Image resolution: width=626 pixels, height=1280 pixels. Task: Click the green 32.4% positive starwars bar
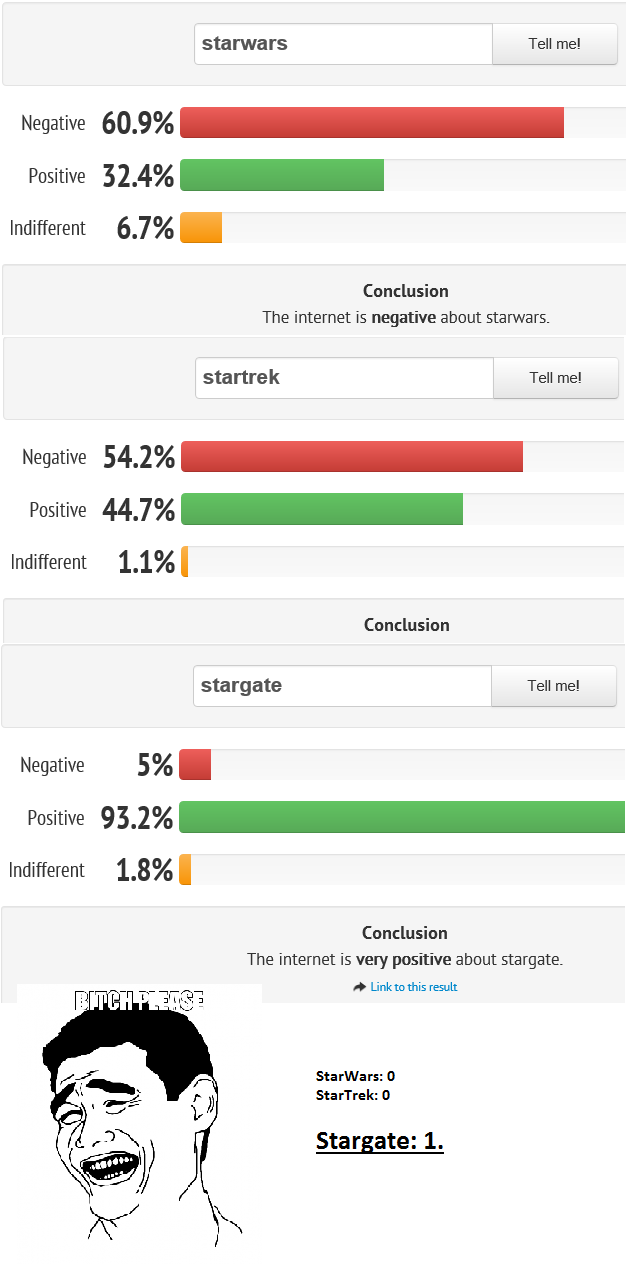pyautogui.click(x=282, y=175)
